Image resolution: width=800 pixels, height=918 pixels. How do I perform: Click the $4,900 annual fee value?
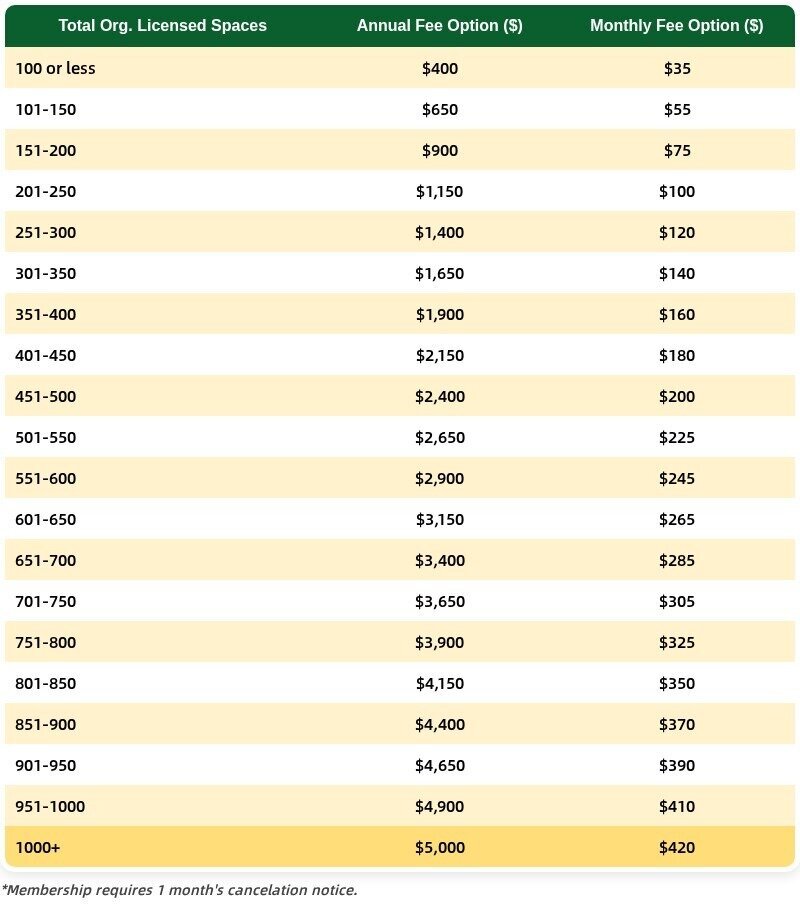[440, 807]
